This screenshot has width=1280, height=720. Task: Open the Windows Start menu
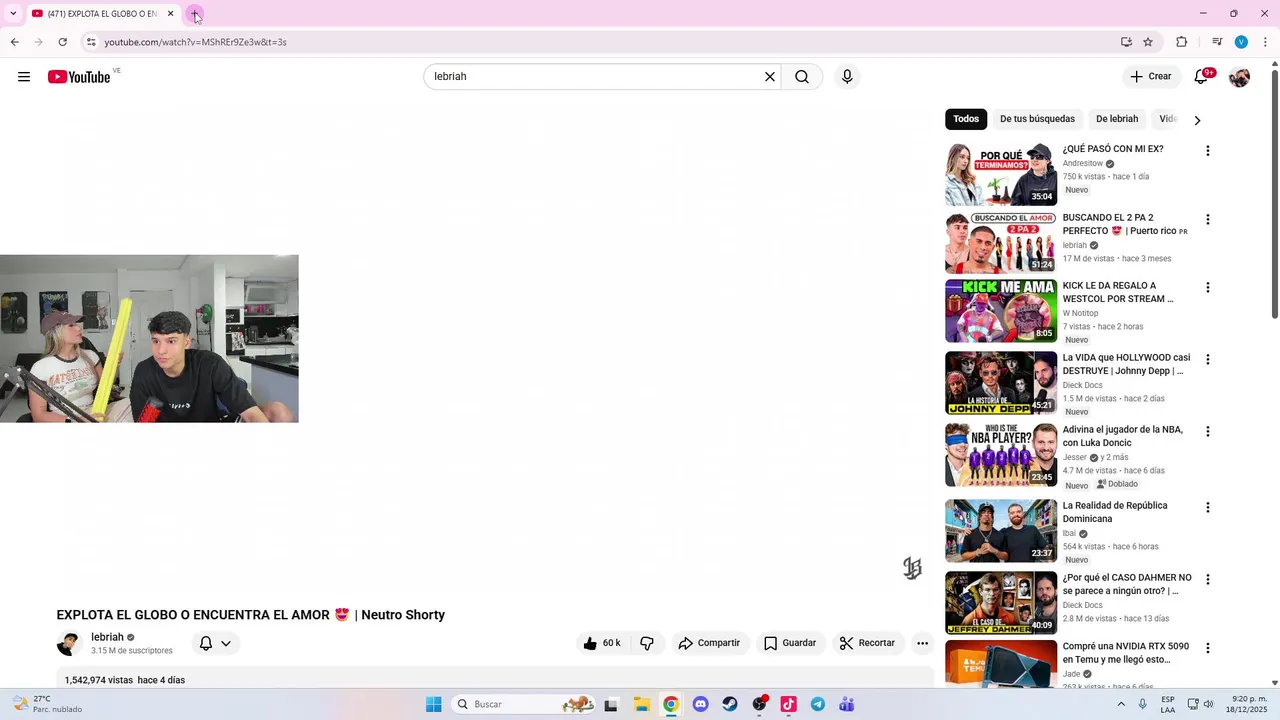(433, 704)
